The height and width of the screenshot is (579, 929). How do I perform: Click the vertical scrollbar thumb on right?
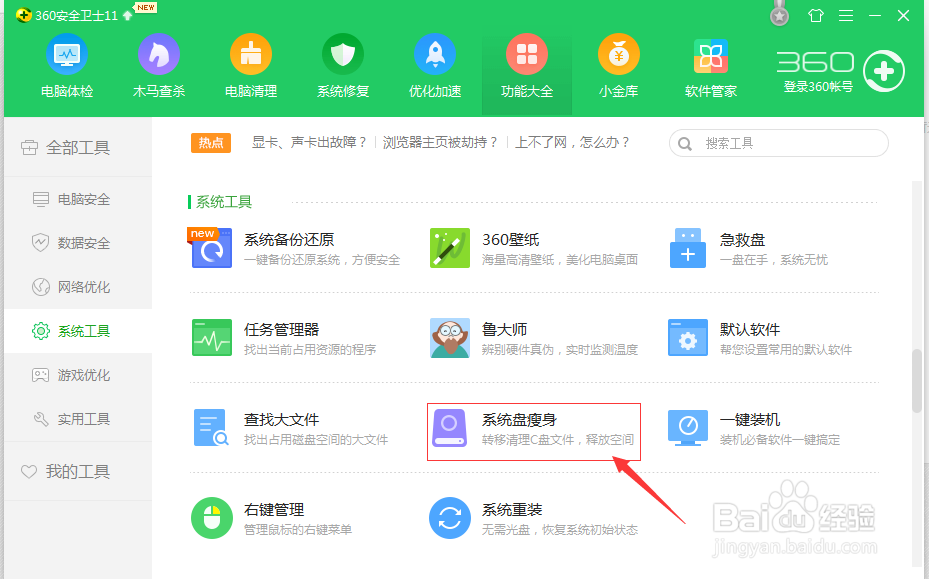click(917, 381)
